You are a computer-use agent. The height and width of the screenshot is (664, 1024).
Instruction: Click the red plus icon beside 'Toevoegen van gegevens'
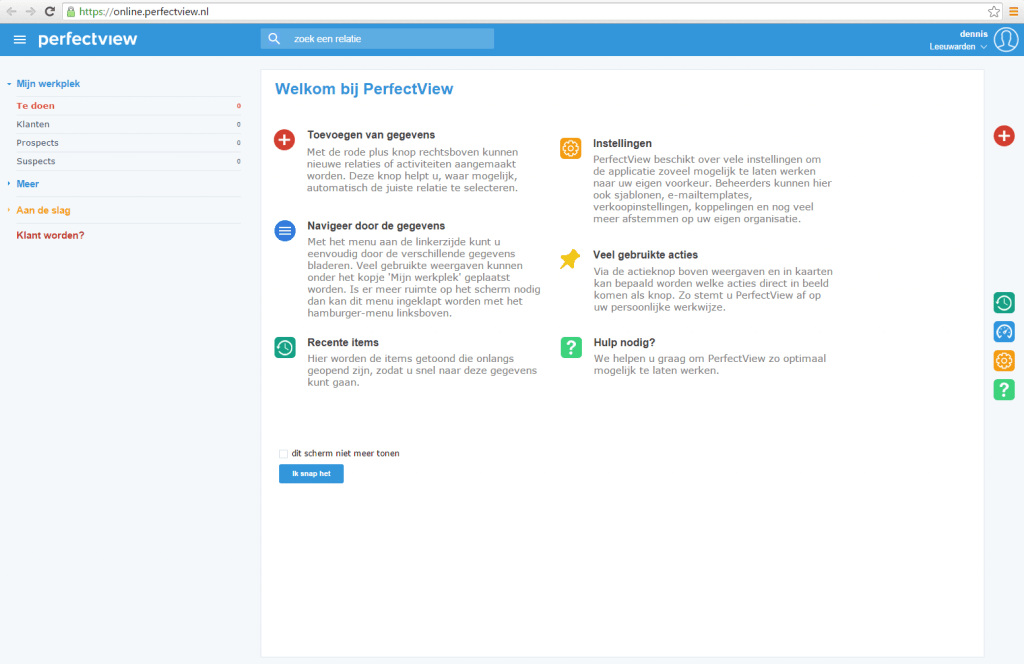click(284, 139)
